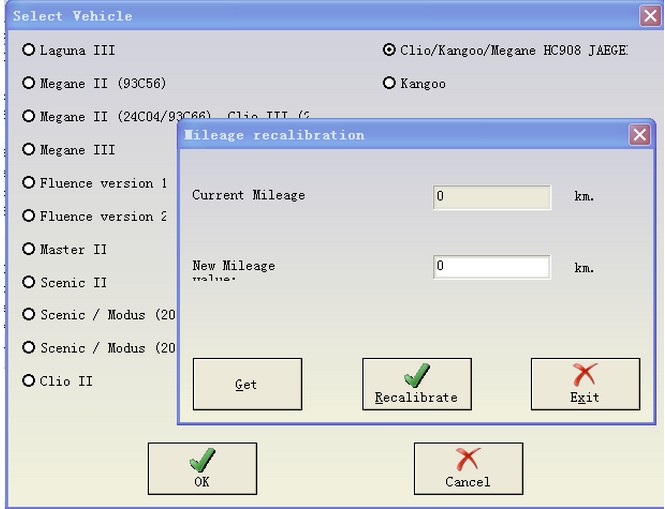Choose Fluence version 2
665x509 pixels.
[29, 216]
